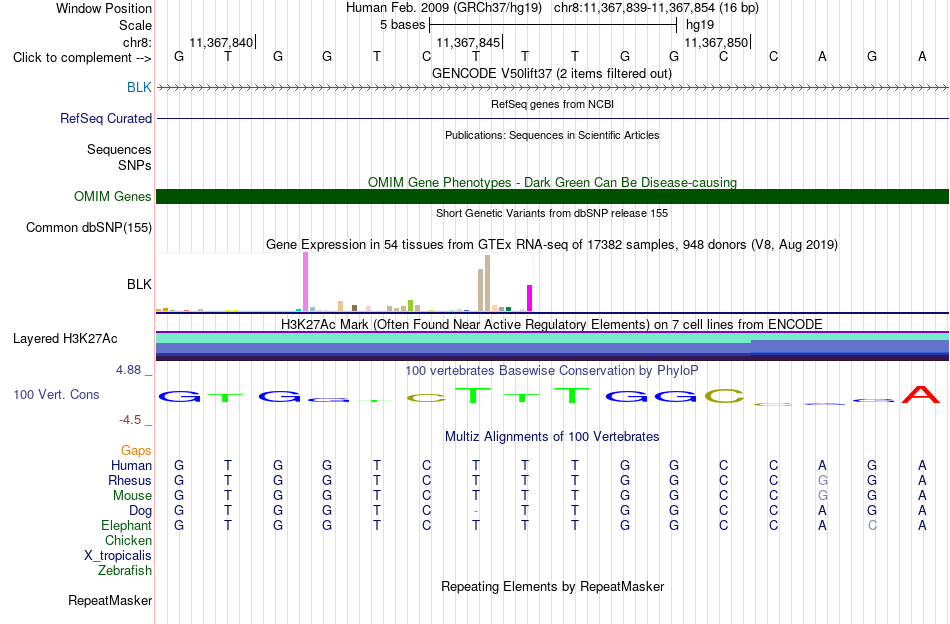950x624 pixels.
Task: Click the BLK label beside GTEx chart
Action: tap(139, 284)
